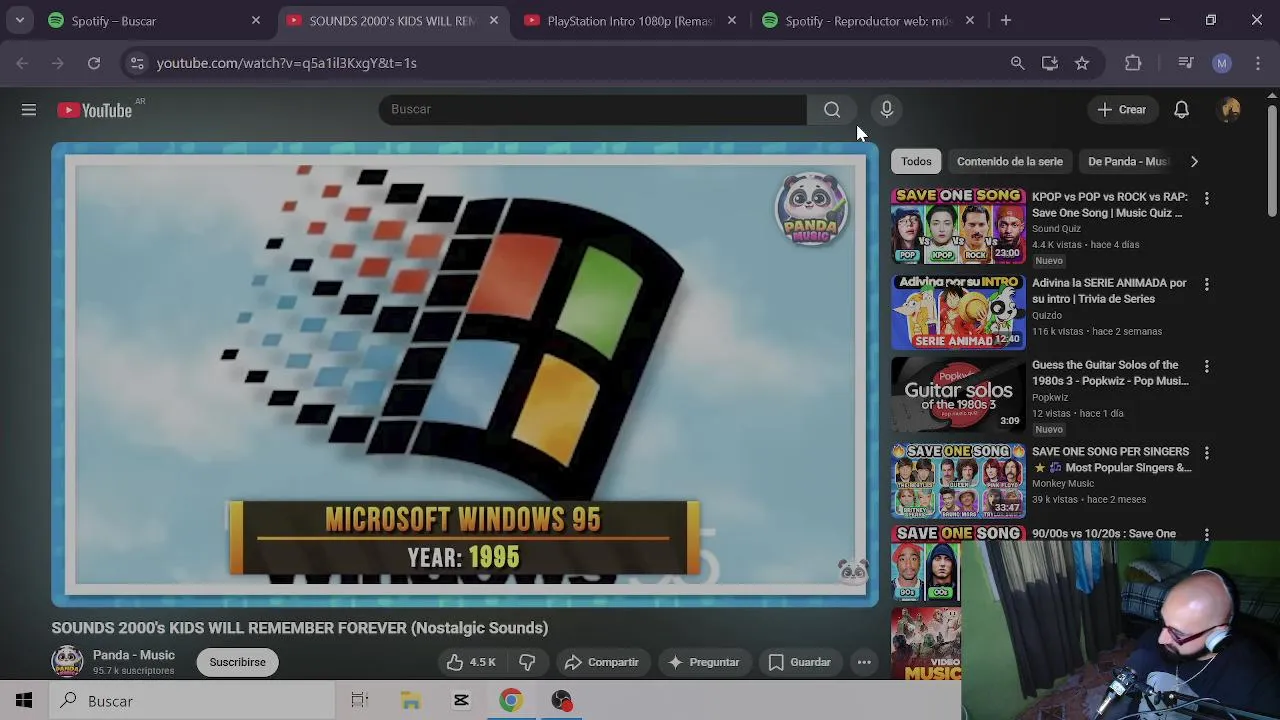Open the notifications bell
This screenshot has width=1280, height=720.
tap(1181, 110)
